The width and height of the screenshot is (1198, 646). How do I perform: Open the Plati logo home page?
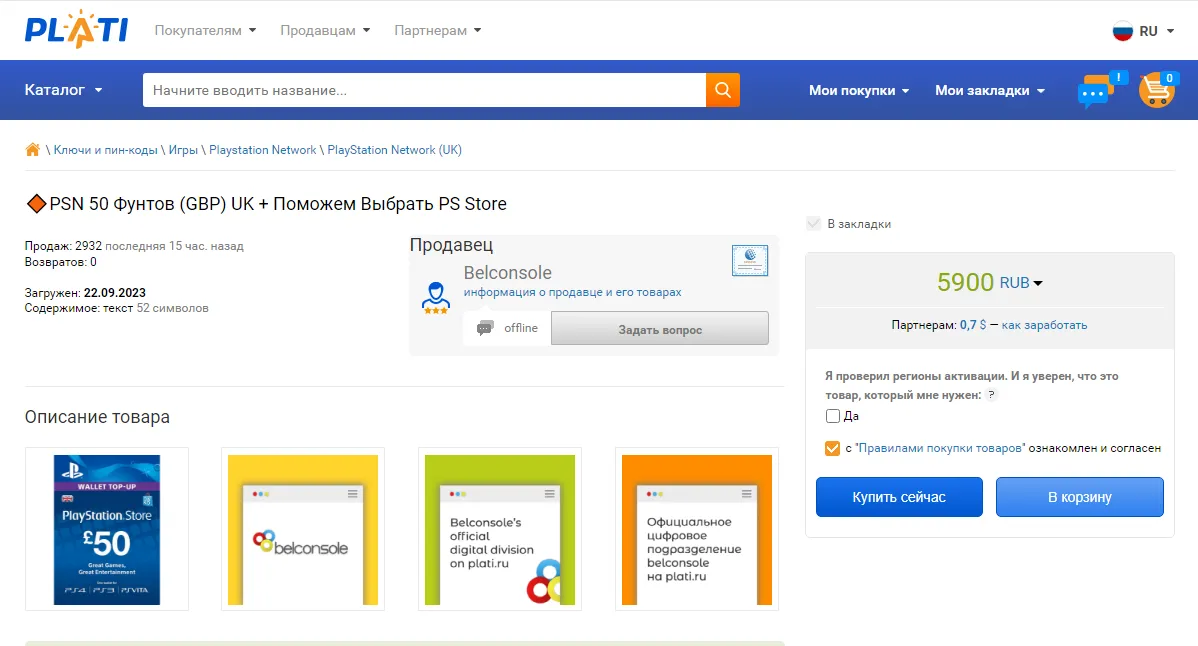tap(76, 30)
